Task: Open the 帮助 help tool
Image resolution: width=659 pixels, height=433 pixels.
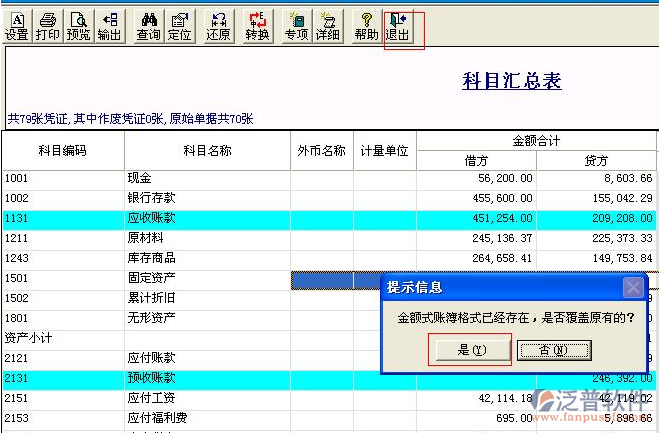Action: click(x=366, y=27)
